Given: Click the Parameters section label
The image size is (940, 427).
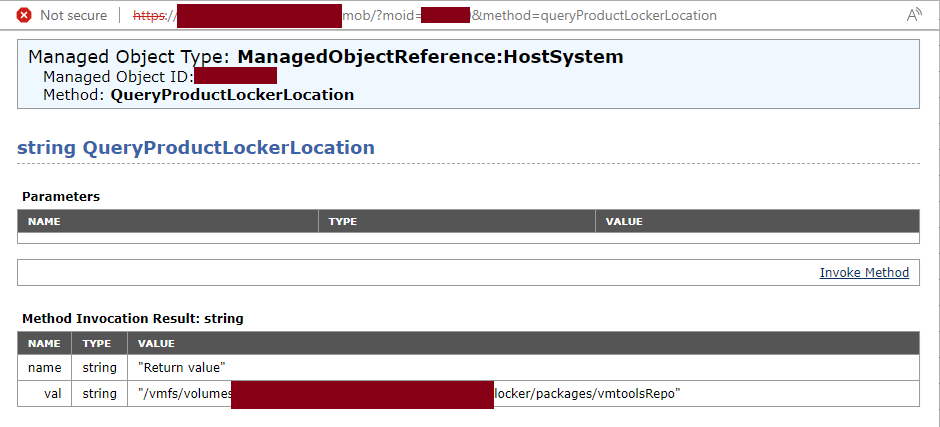Looking at the screenshot, I should [x=61, y=196].
